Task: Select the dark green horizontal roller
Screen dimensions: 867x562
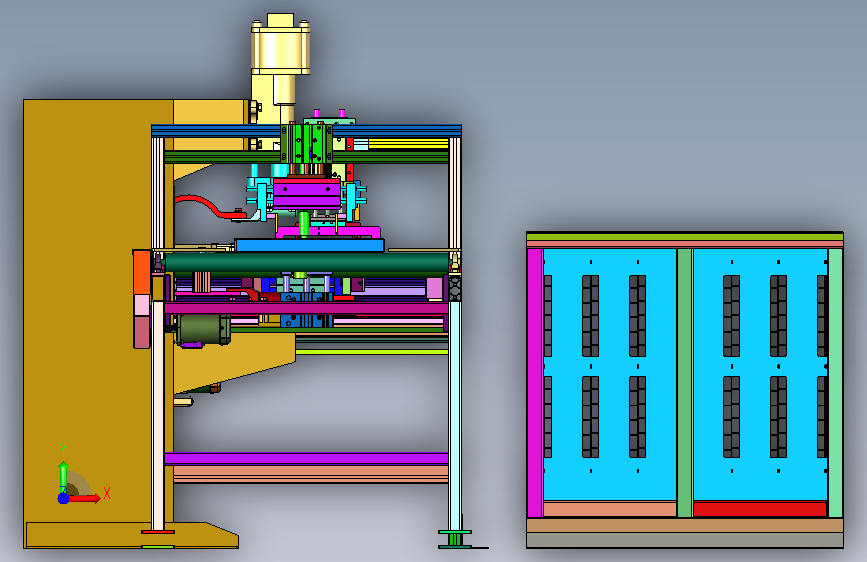Action: coord(307,262)
